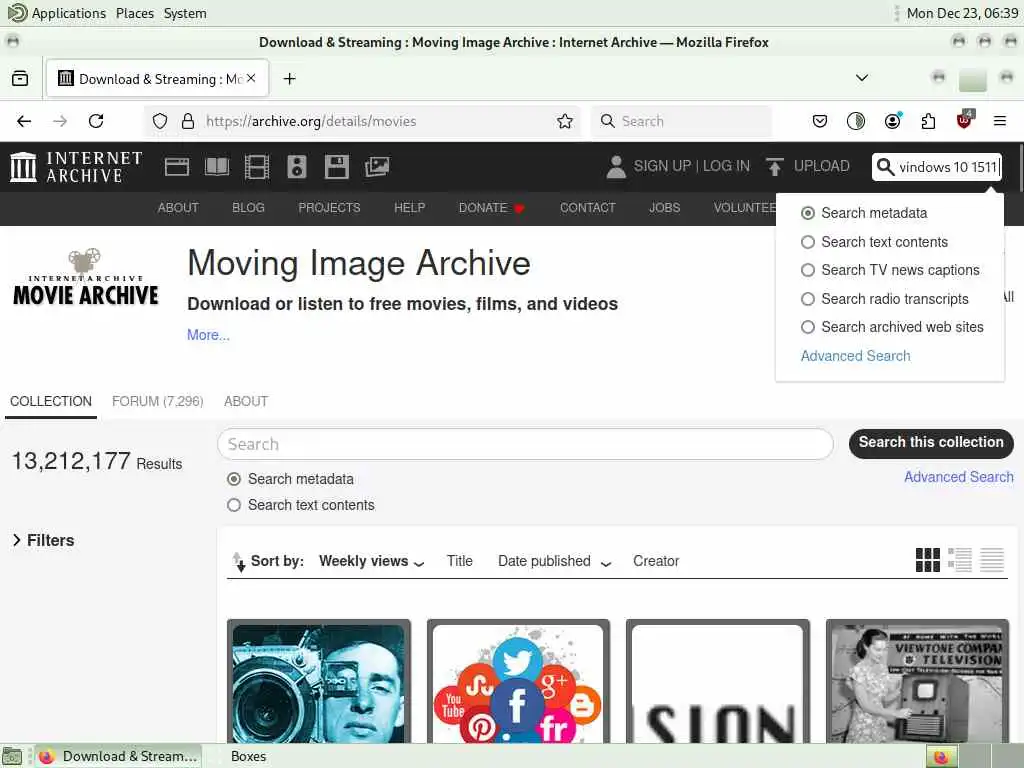Expand the Filters section
This screenshot has height=768, width=1024.
(43, 541)
